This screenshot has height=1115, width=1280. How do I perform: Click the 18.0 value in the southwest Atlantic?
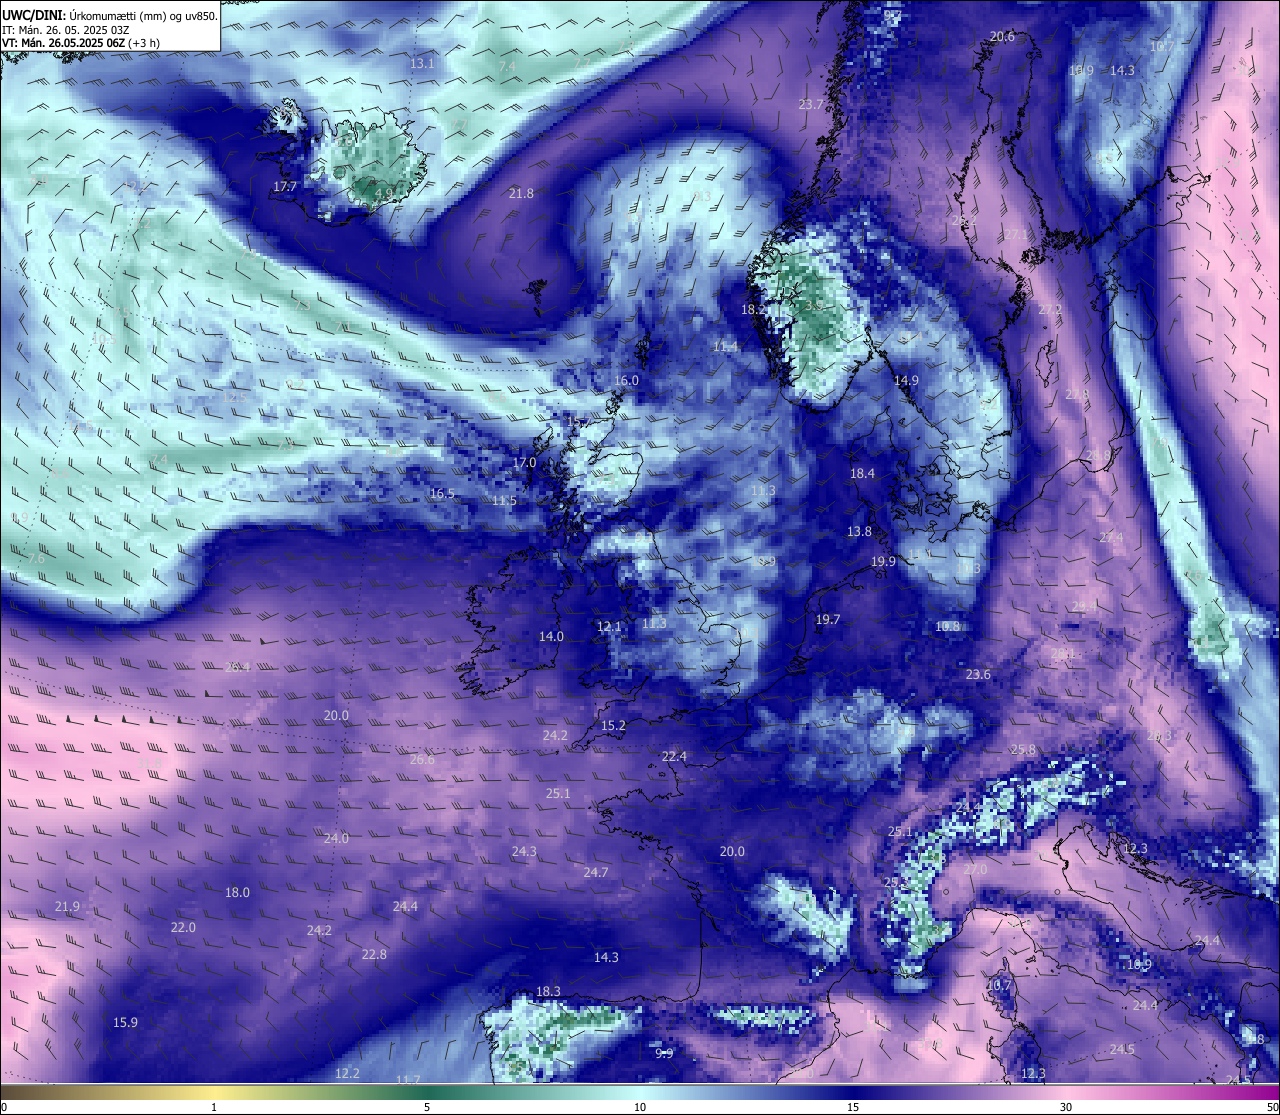tap(237, 893)
